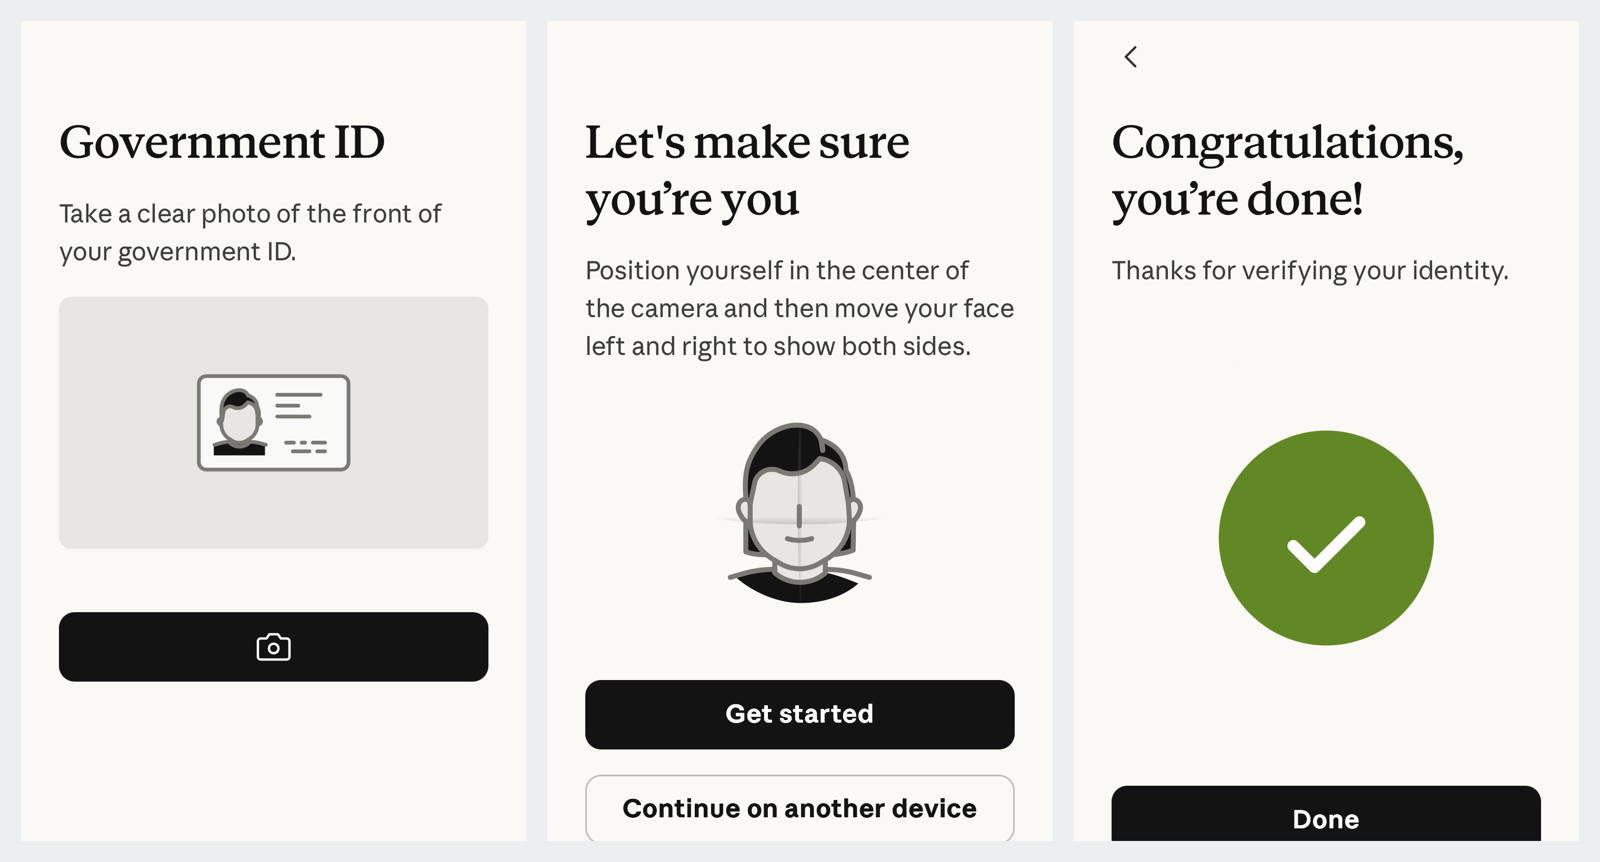
Task: Start face verification with Get started
Action: (799, 714)
